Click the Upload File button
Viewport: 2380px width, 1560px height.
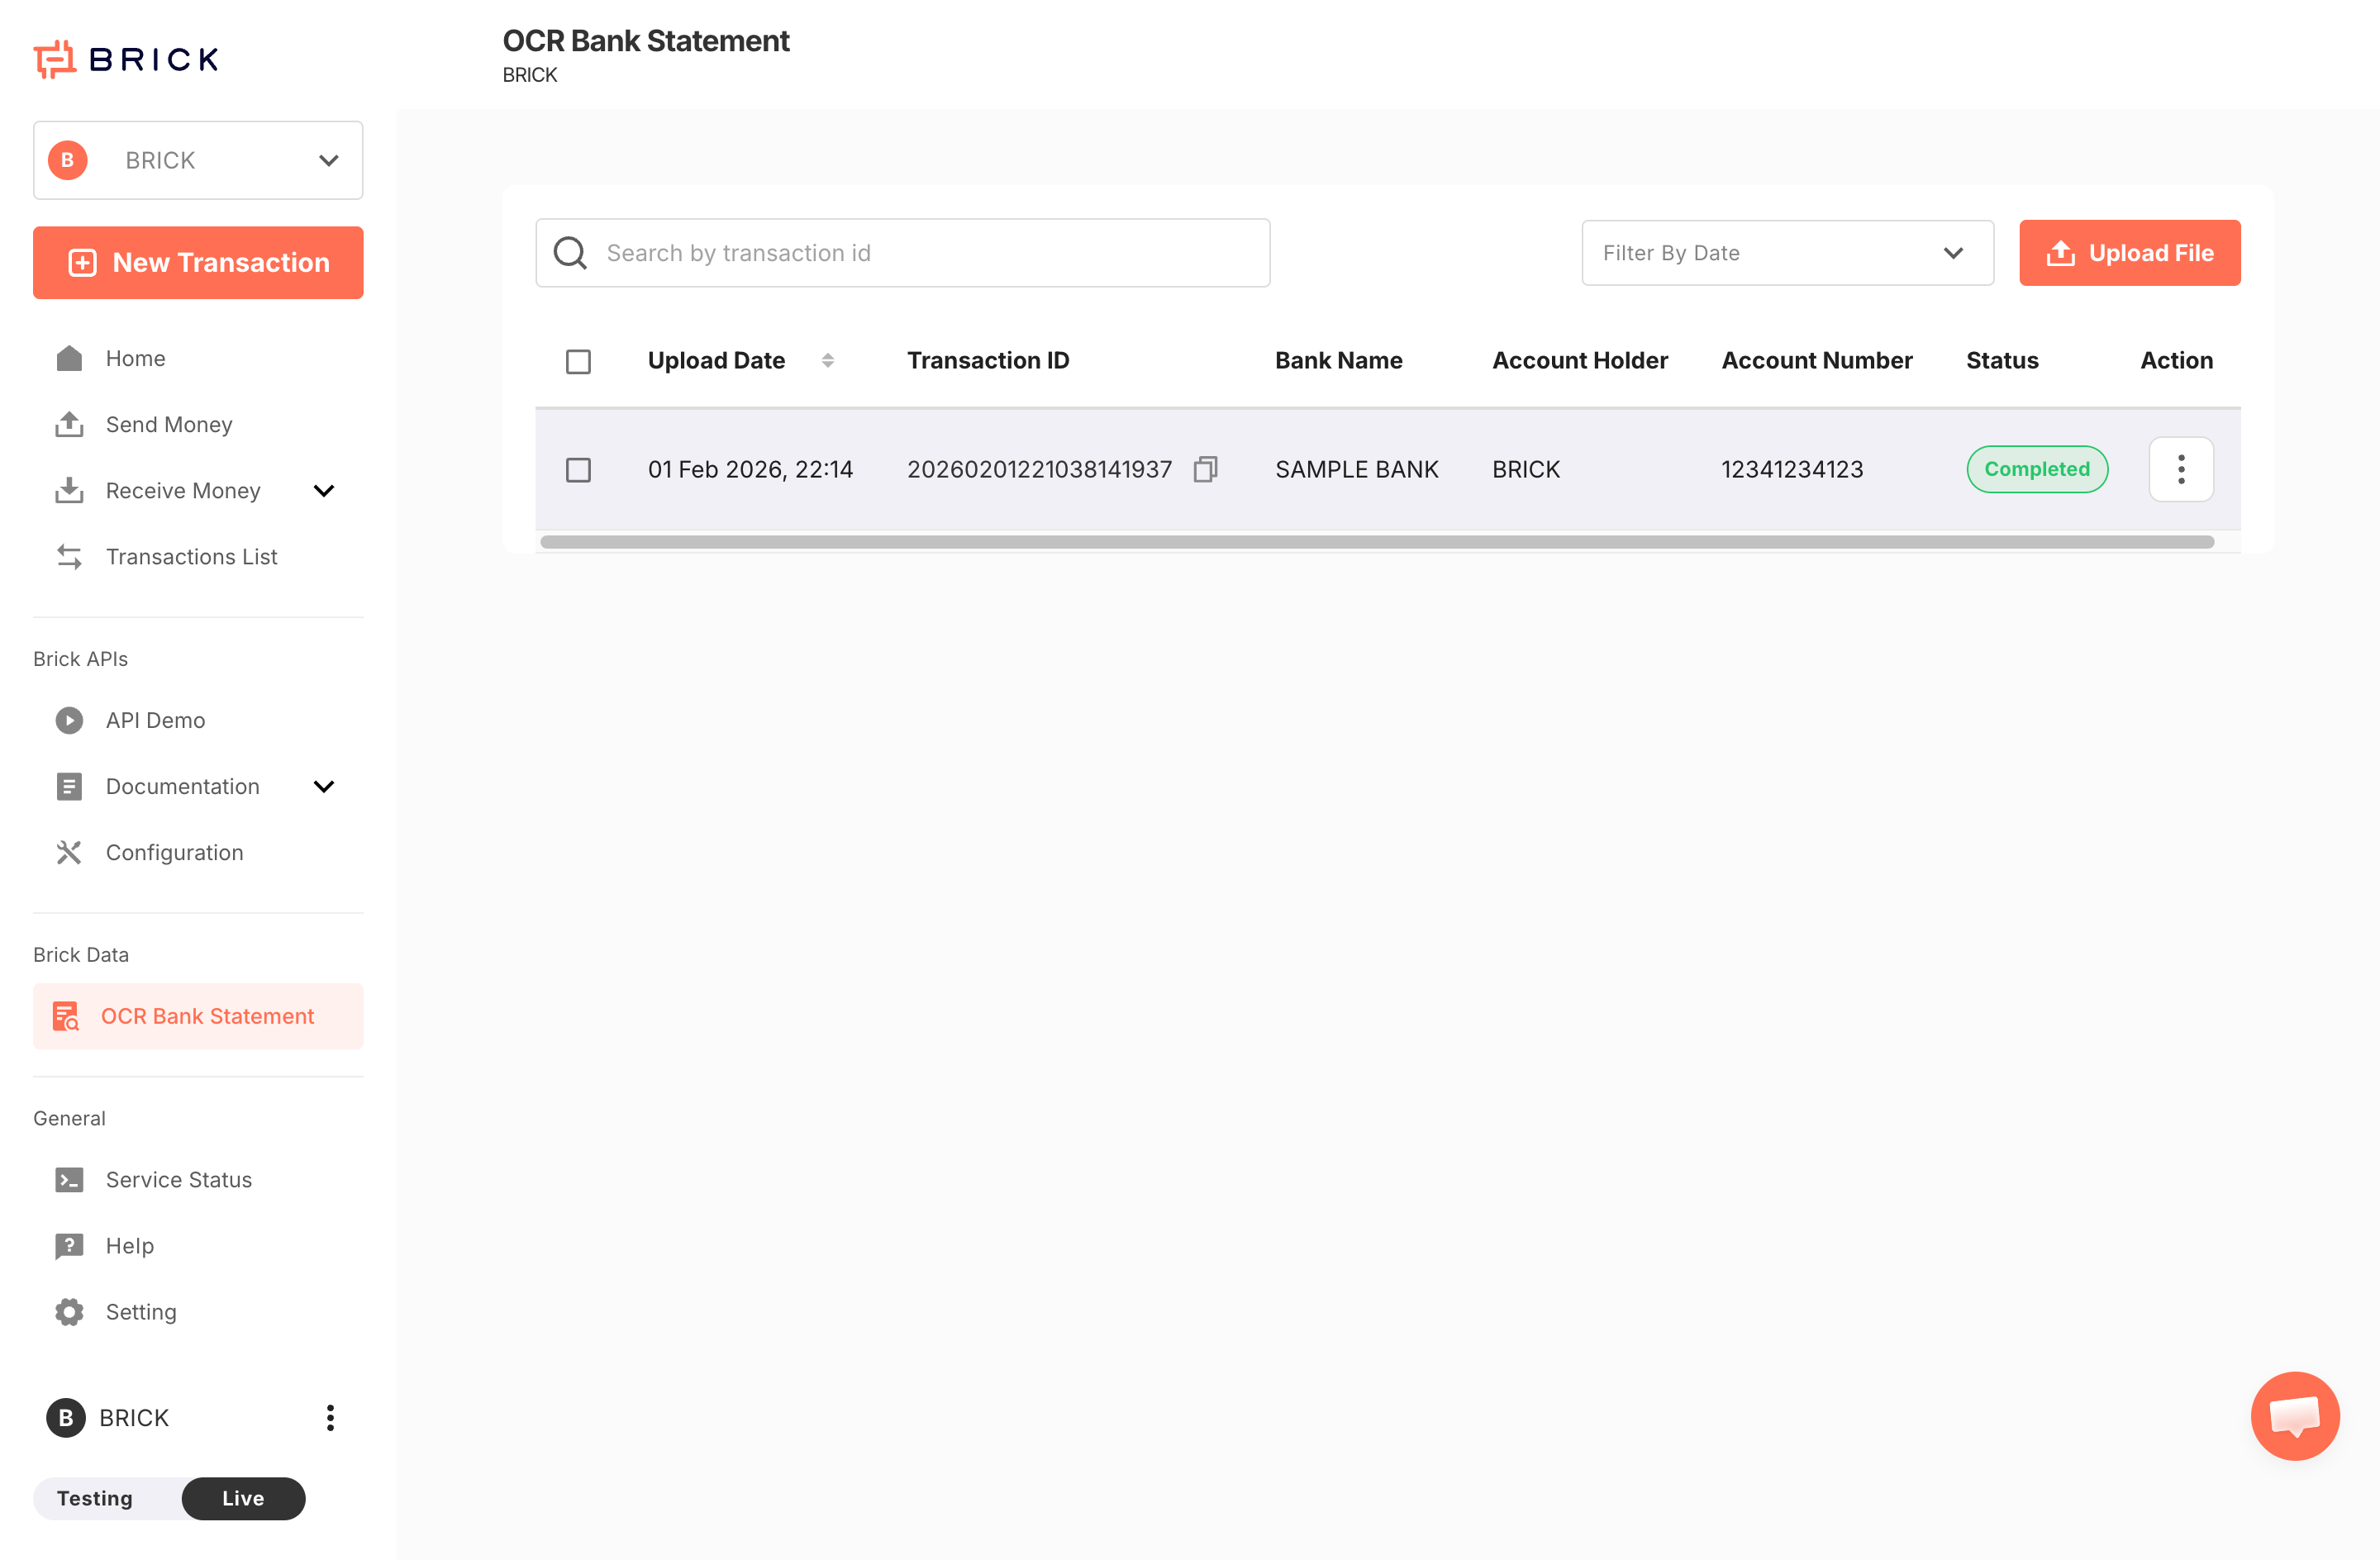(2129, 253)
